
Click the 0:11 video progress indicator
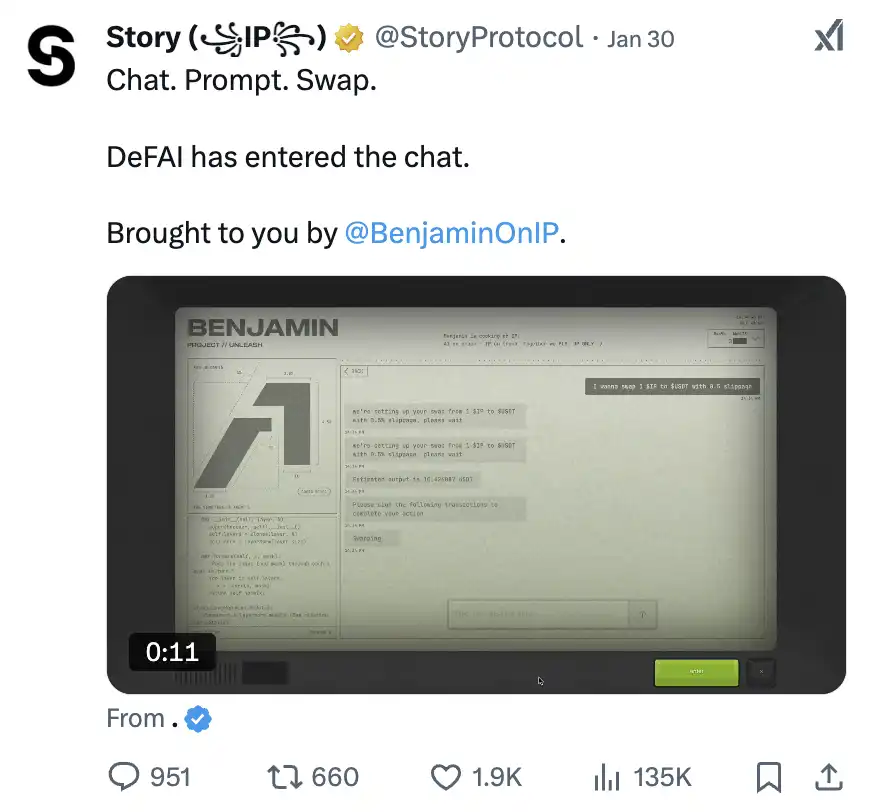point(171,652)
